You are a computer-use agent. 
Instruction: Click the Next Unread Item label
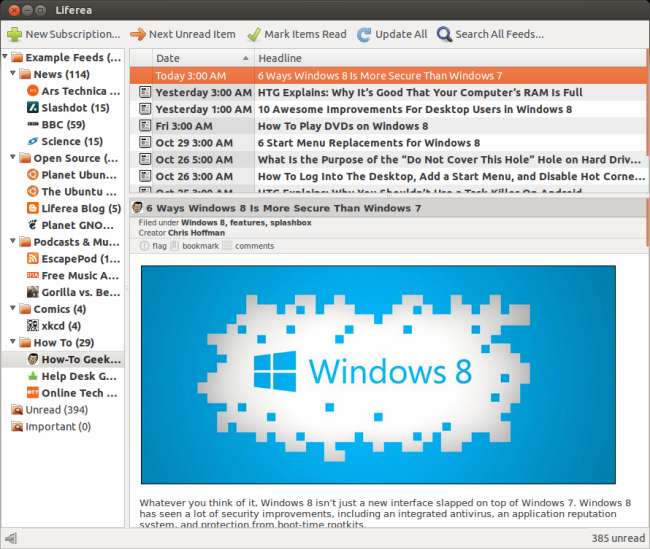click(192, 34)
